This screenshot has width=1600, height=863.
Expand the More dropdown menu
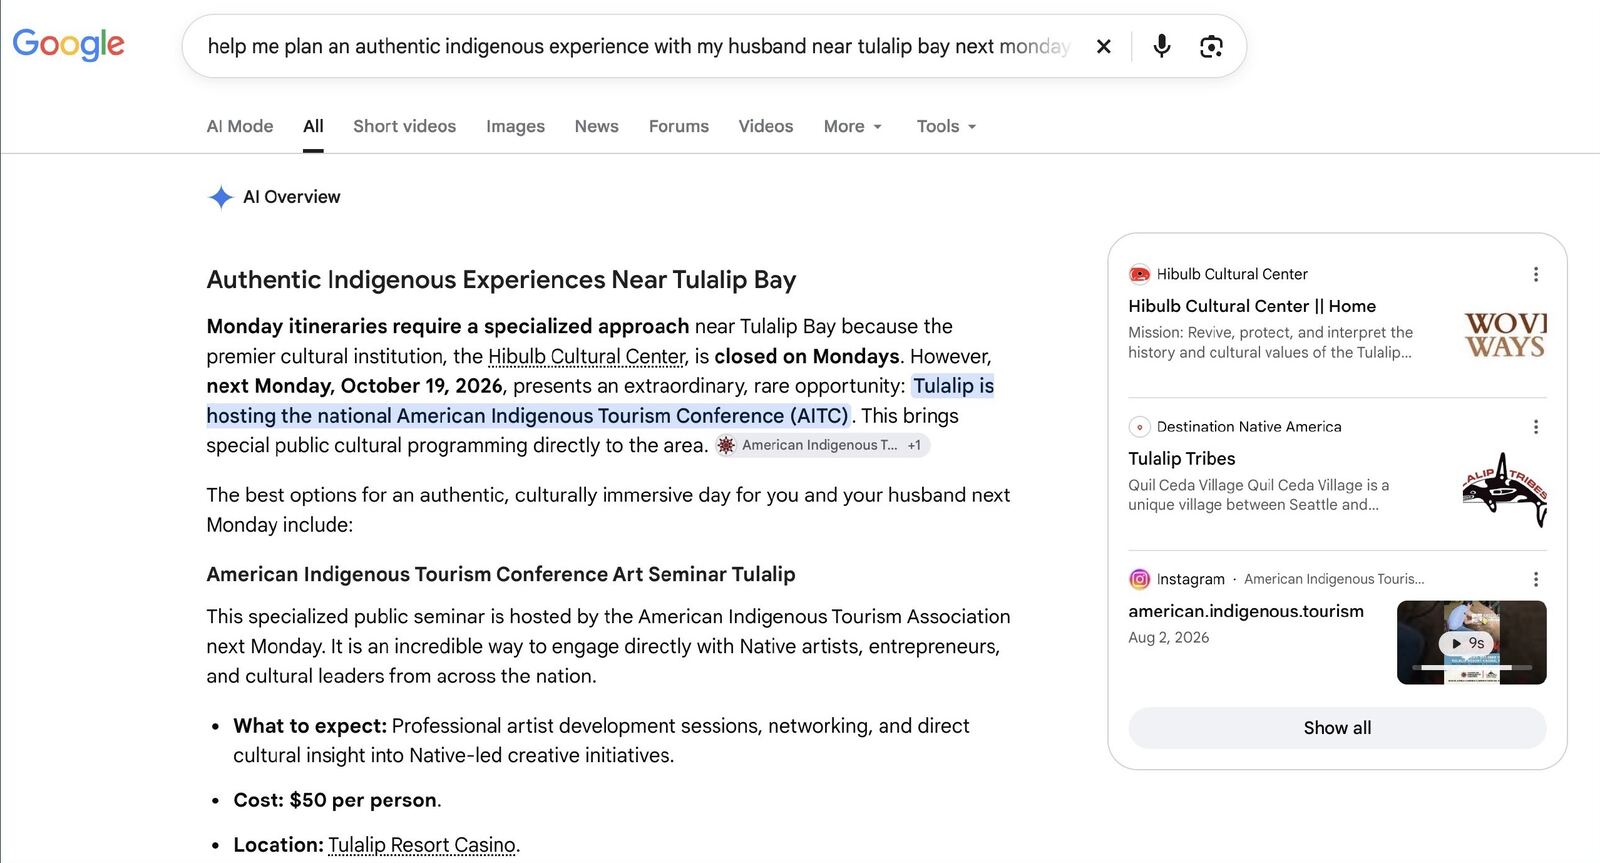coord(853,126)
